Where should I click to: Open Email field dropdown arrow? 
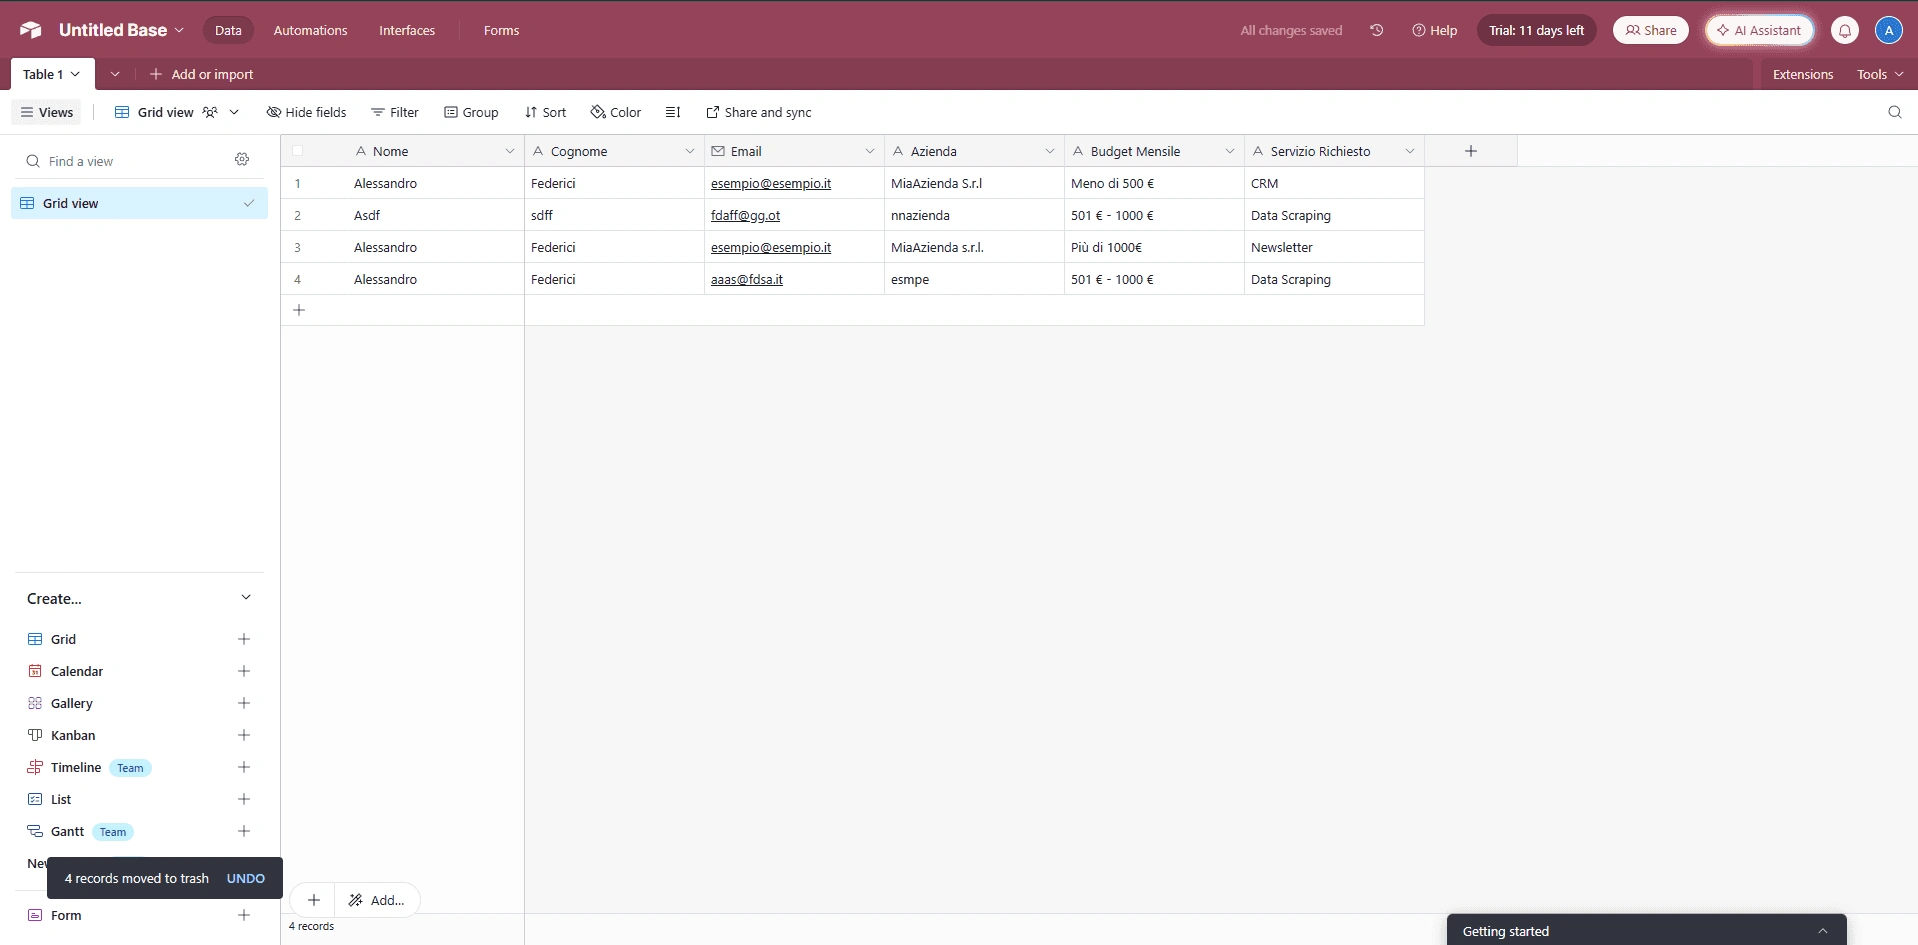pyautogui.click(x=870, y=151)
